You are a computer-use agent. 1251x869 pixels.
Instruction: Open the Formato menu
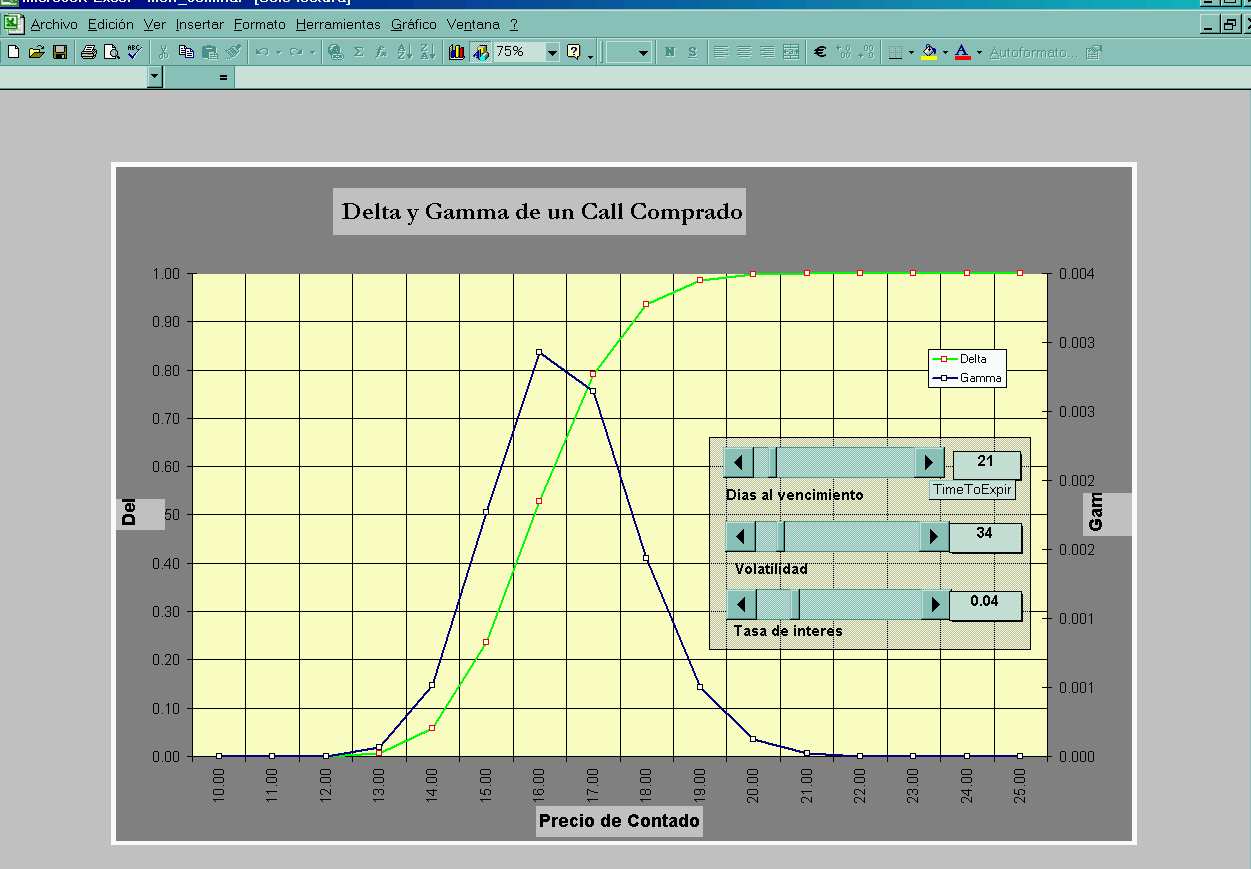click(x=260, y=24)
